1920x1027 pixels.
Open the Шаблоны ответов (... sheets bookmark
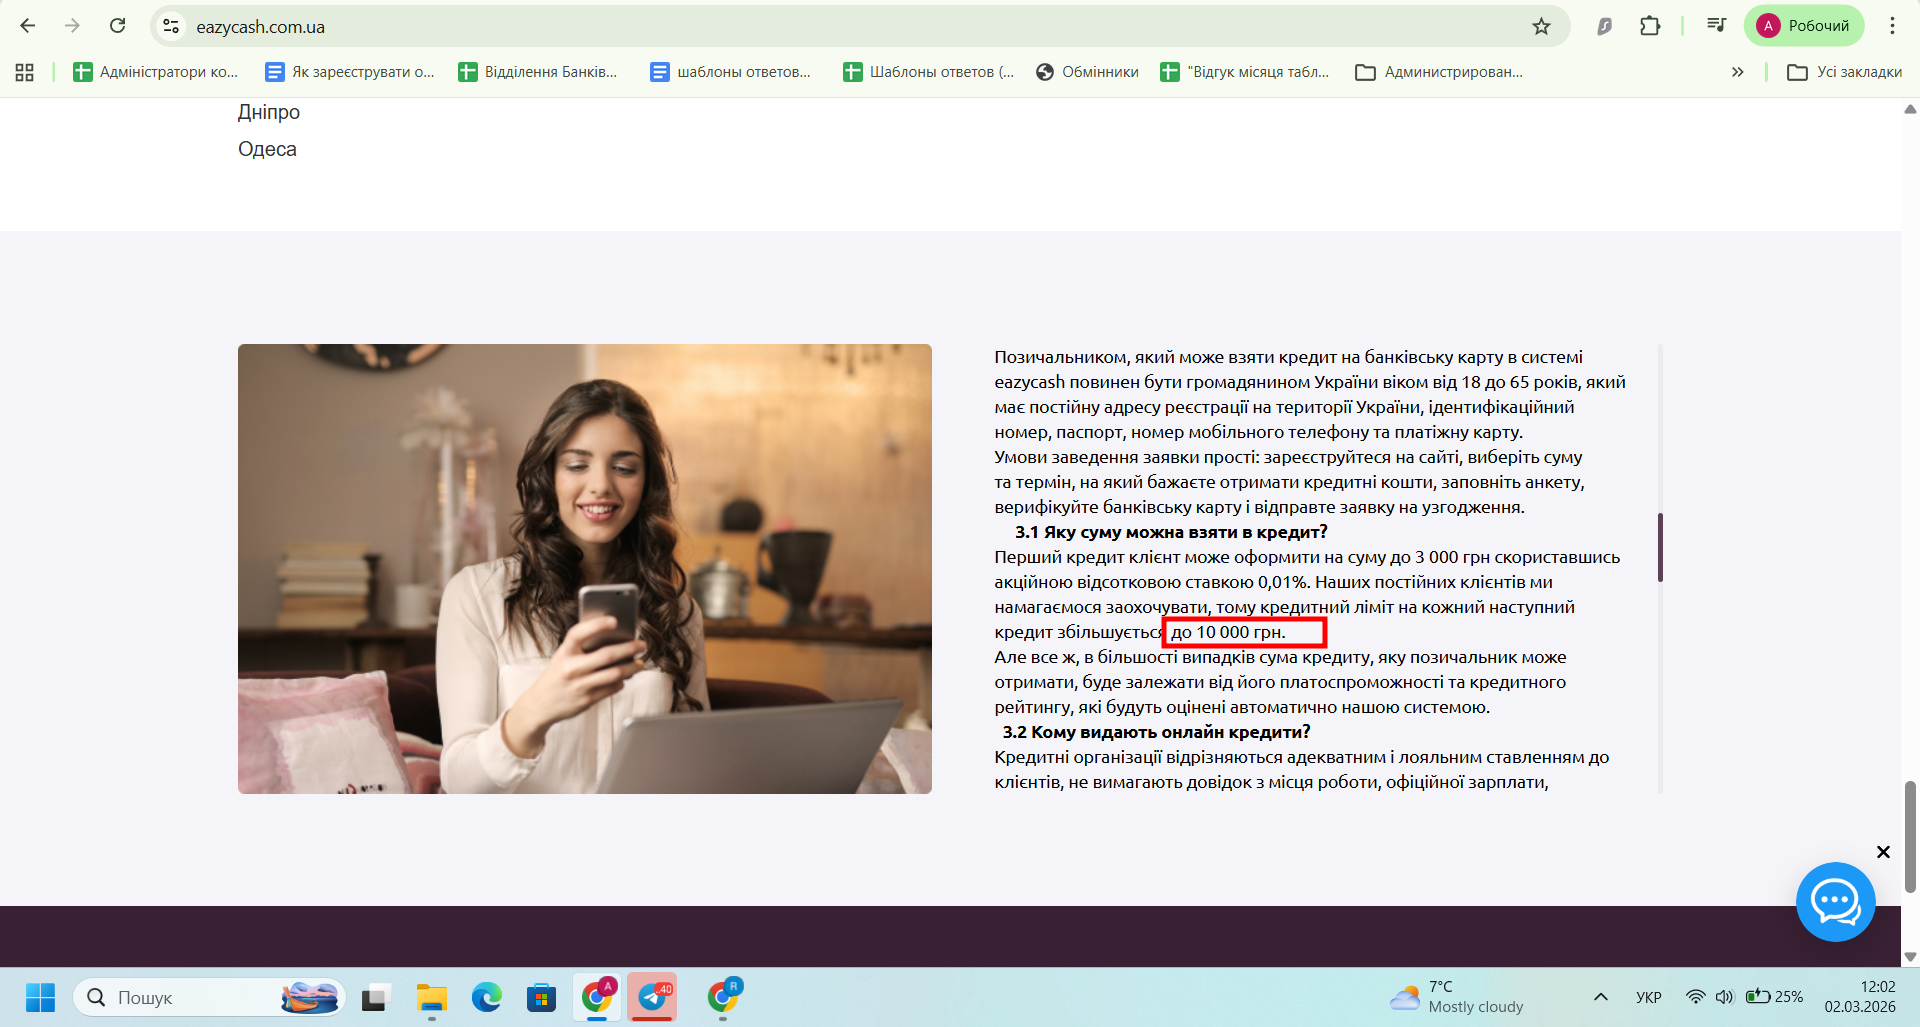coord(929,72)
